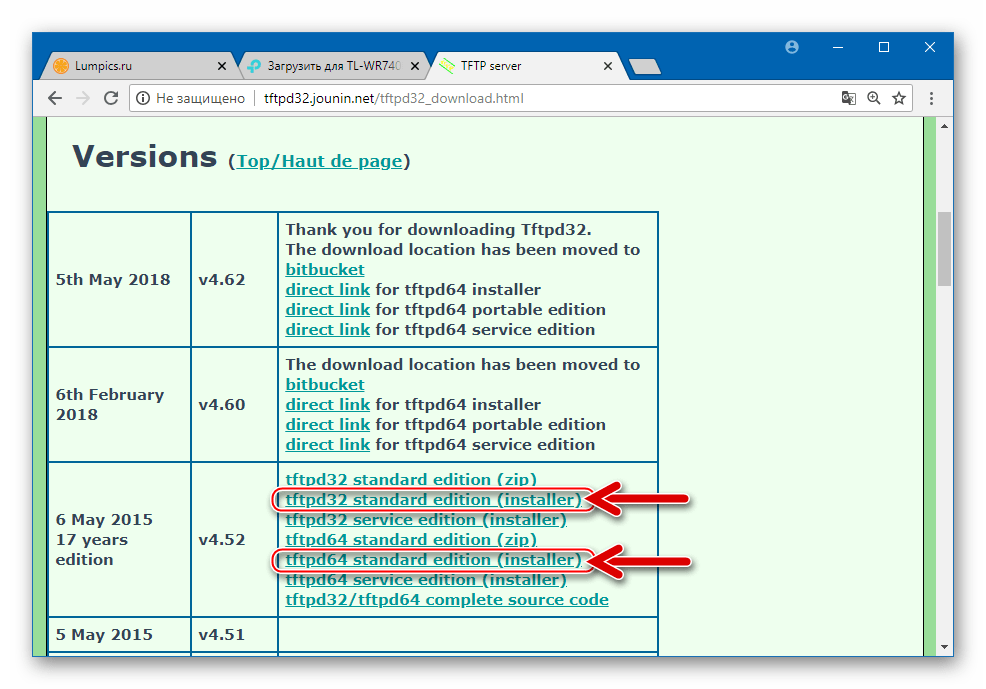Open the Chrome user profile icon

(792, 47)
